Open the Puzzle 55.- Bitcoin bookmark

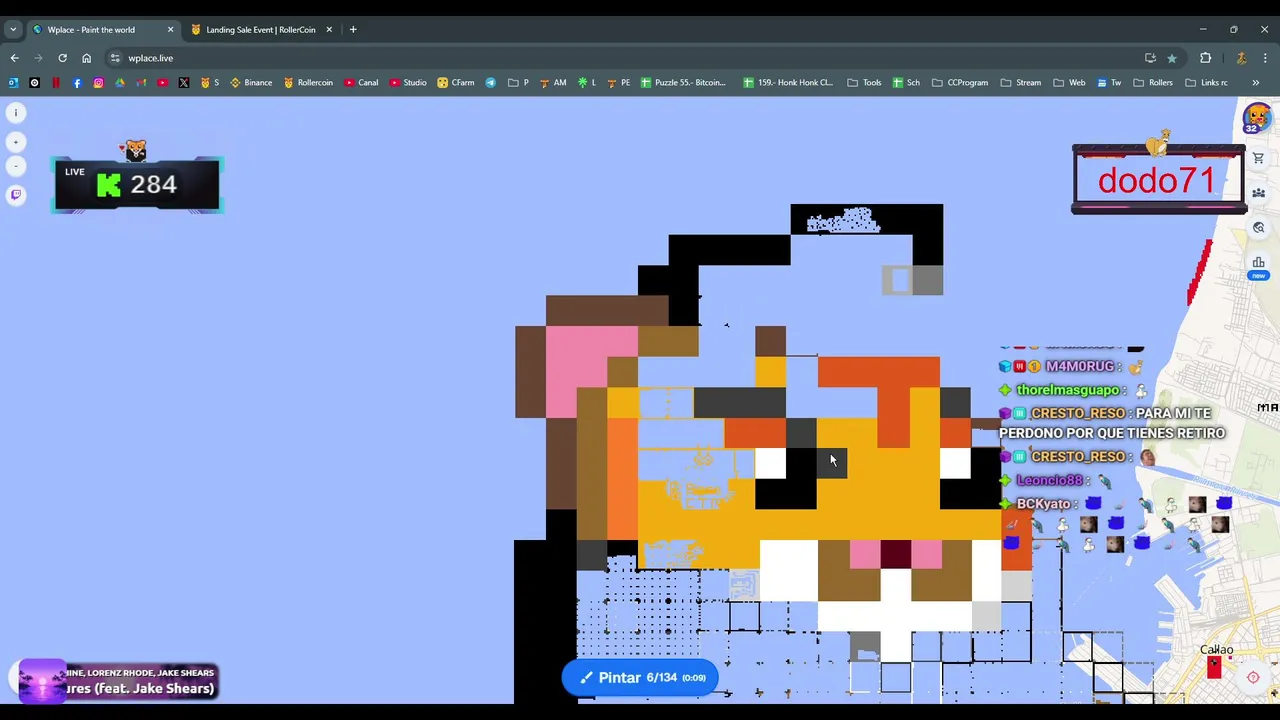[x=683, y=82]
